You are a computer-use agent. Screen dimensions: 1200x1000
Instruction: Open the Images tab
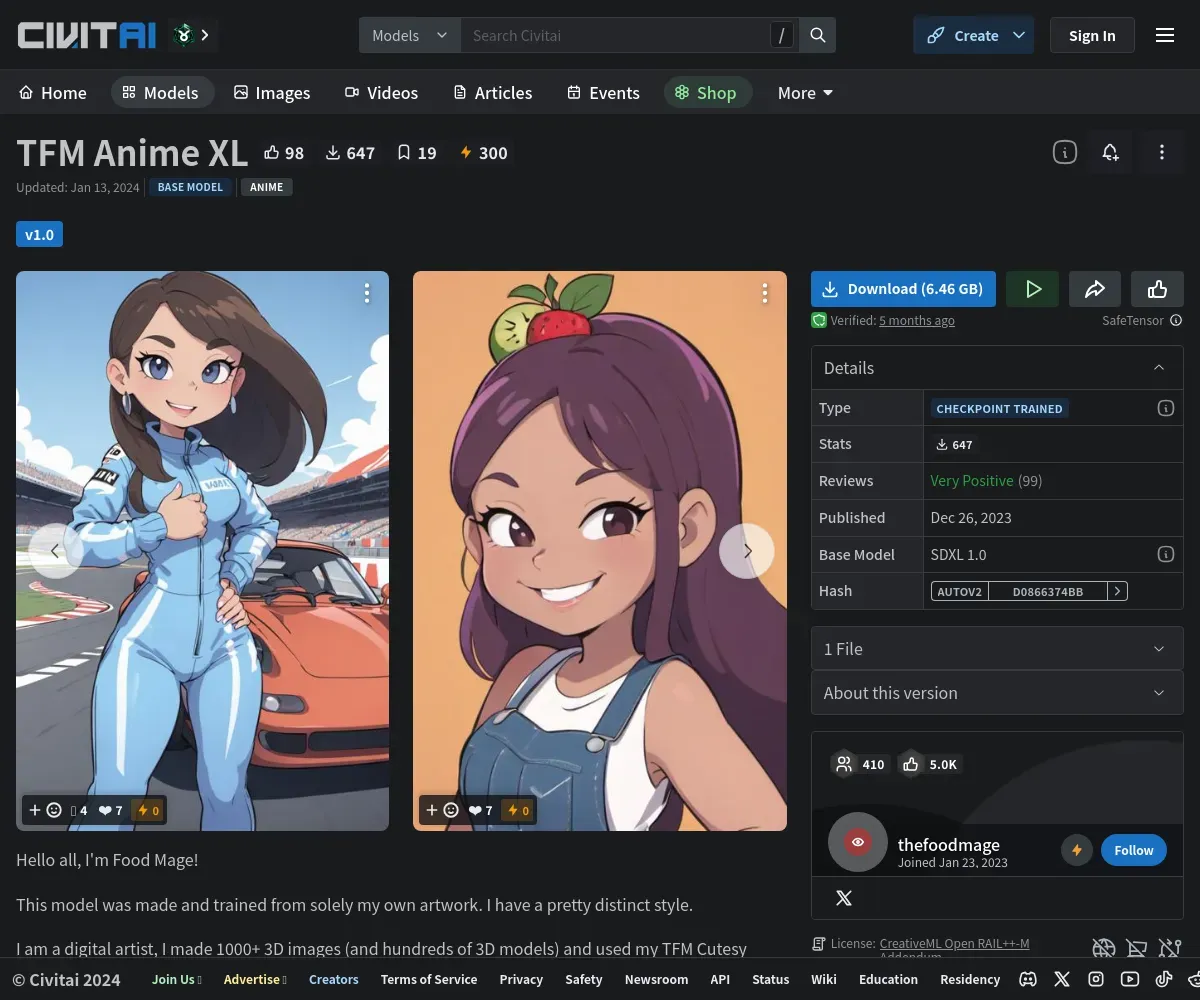tap(272, 92)
